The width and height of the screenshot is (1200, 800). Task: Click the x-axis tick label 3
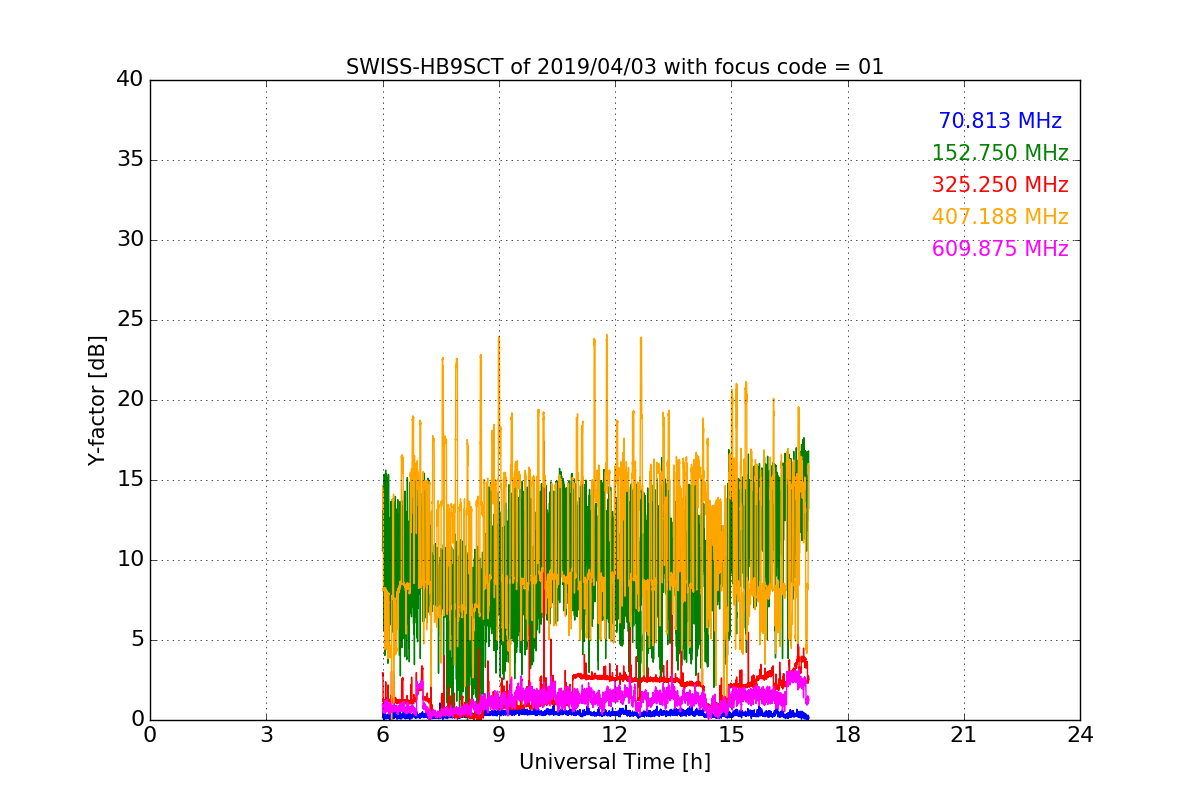point(266,735)
